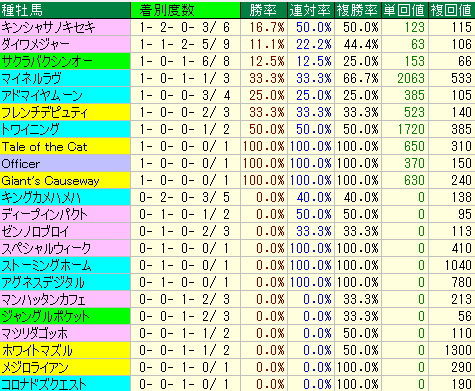
Task: Select the トワイニング sire name cell
Action: pos(65,129)
